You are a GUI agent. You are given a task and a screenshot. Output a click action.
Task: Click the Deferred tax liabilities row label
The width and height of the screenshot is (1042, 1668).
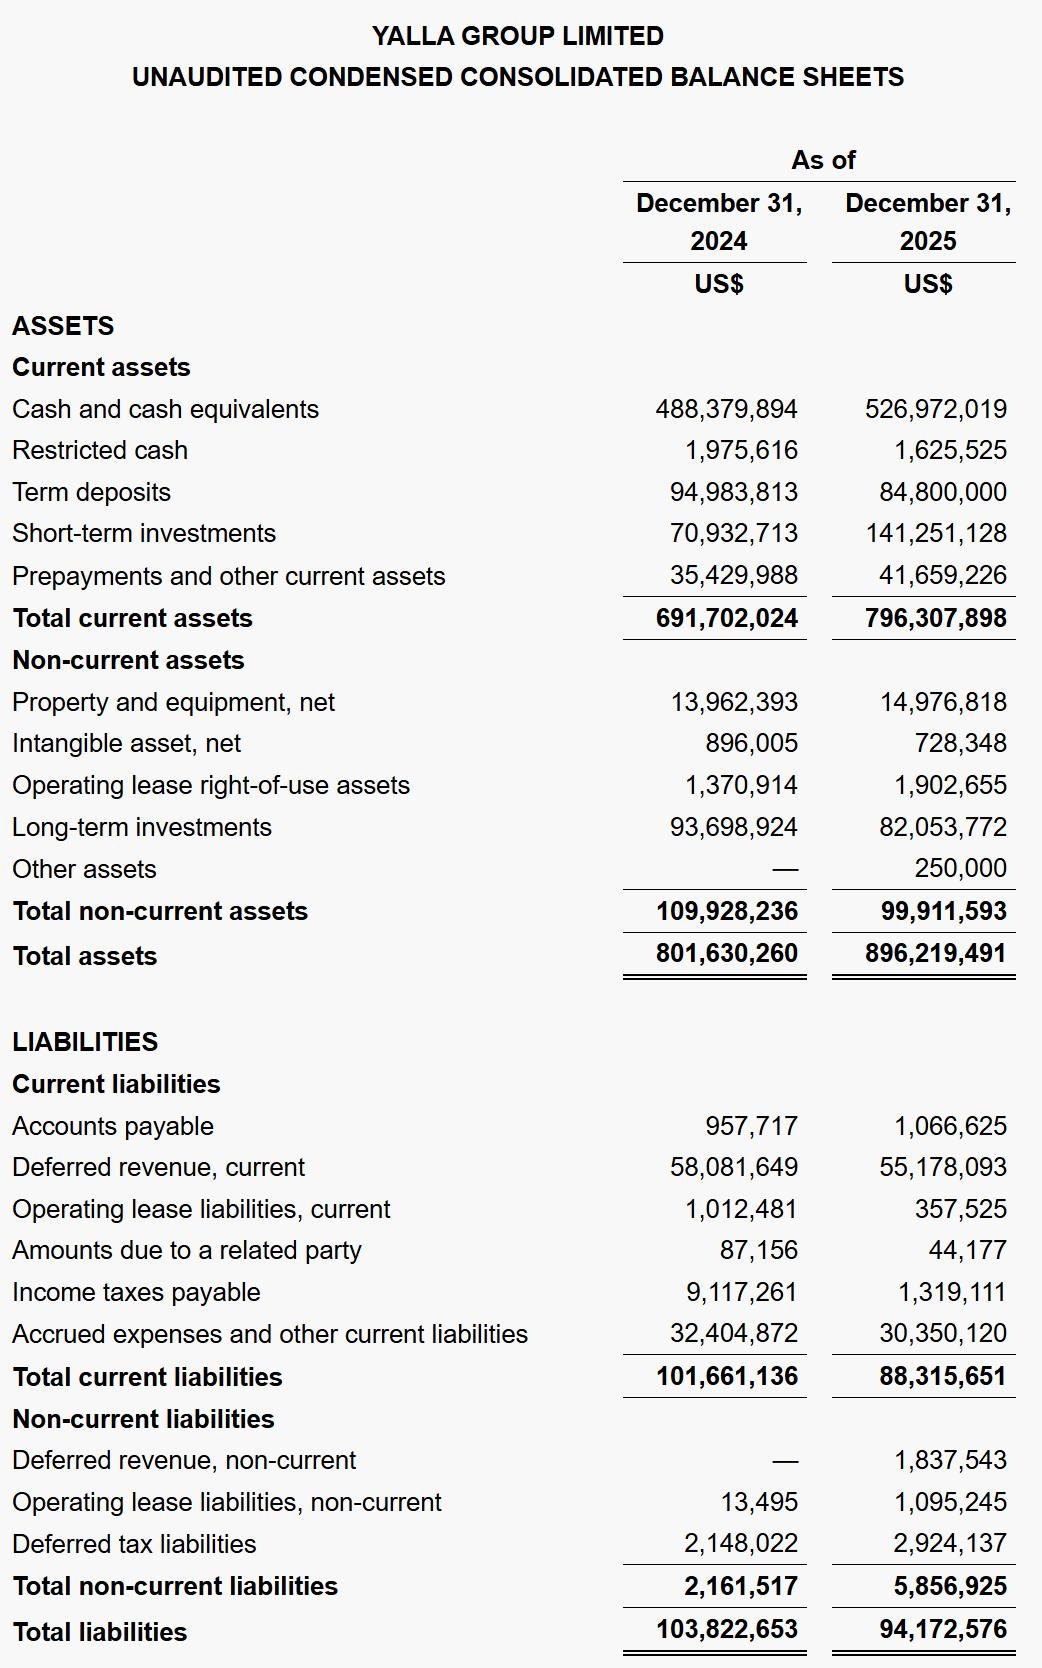134,1544
